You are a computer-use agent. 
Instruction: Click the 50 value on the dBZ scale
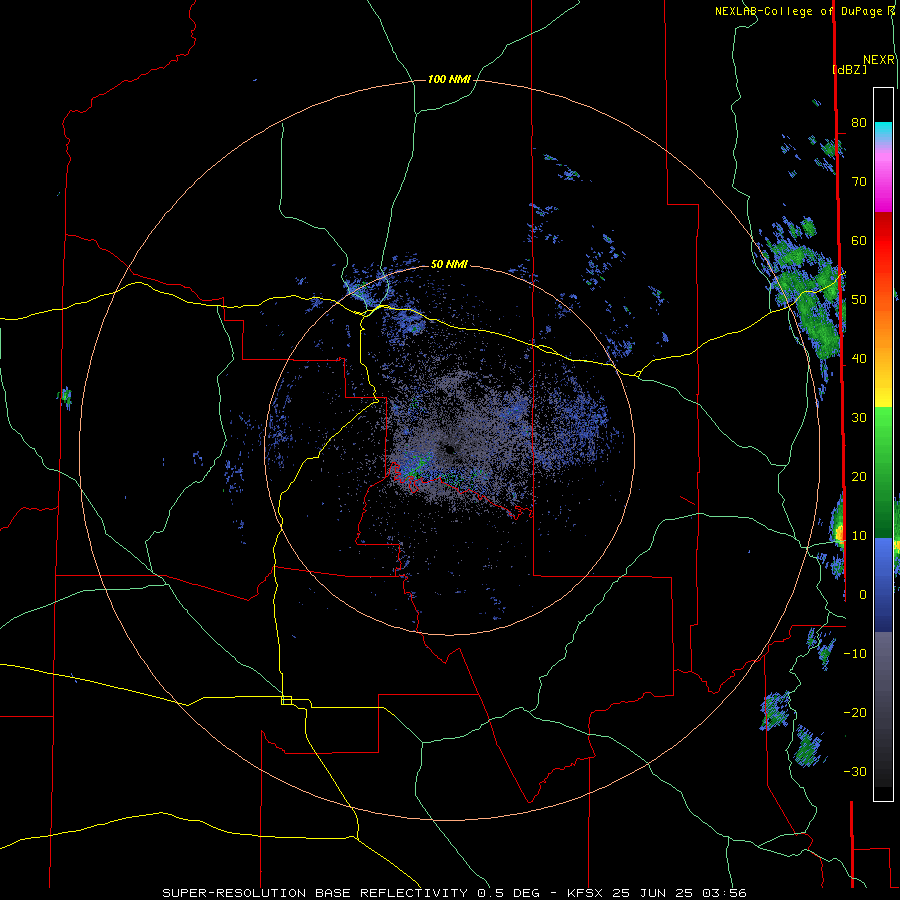pyautogui.click(x=859, y=300)
